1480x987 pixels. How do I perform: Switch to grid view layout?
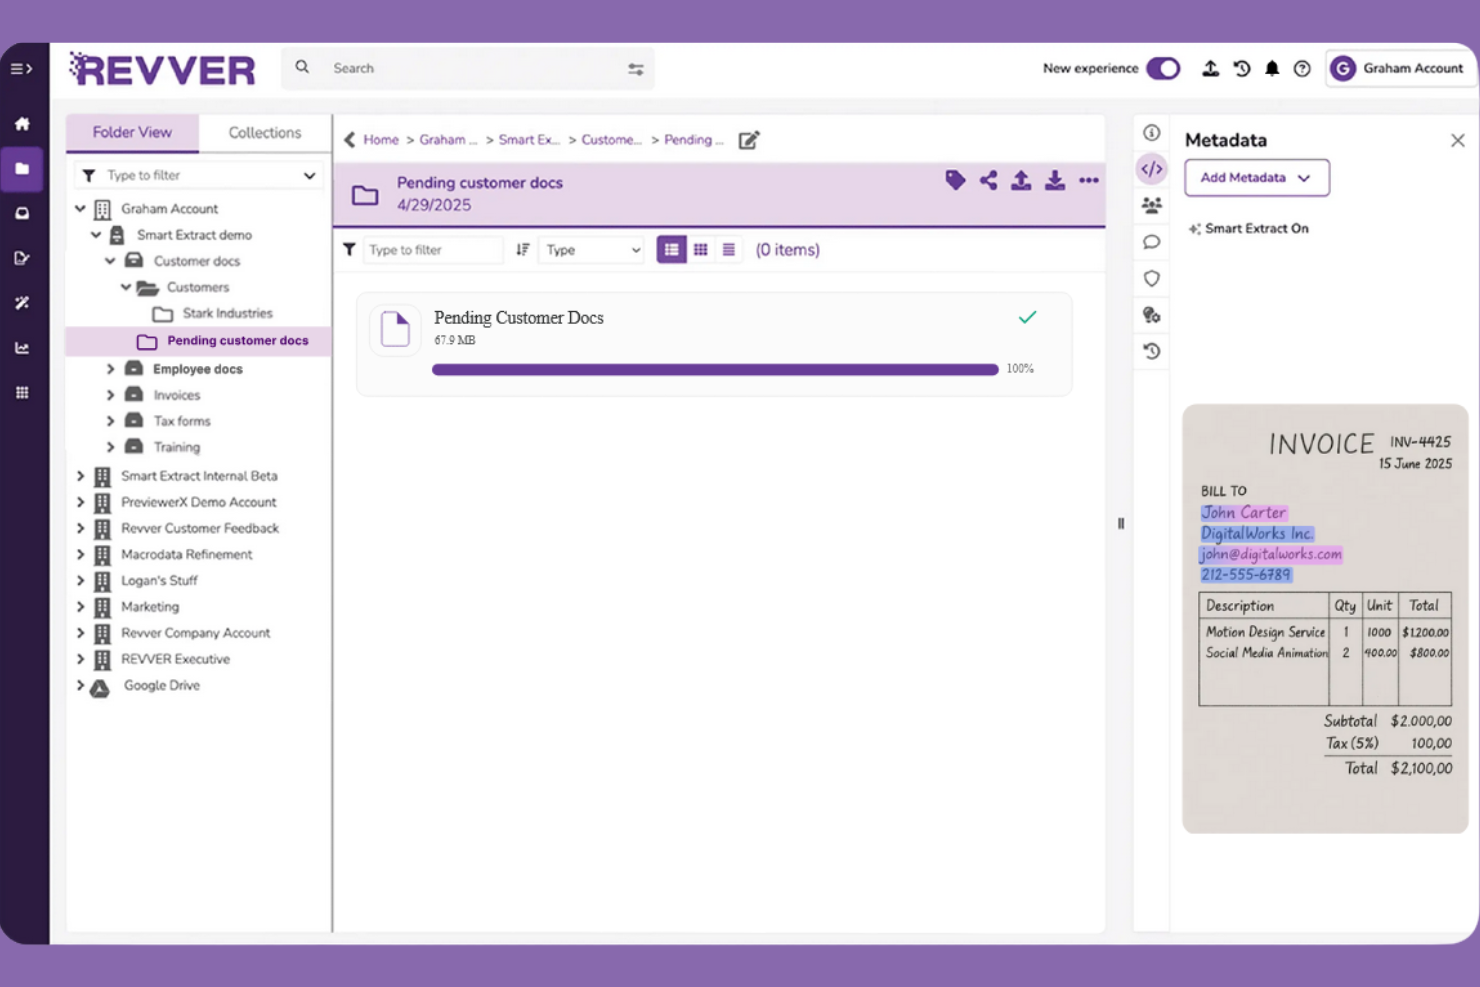(701, 250)
